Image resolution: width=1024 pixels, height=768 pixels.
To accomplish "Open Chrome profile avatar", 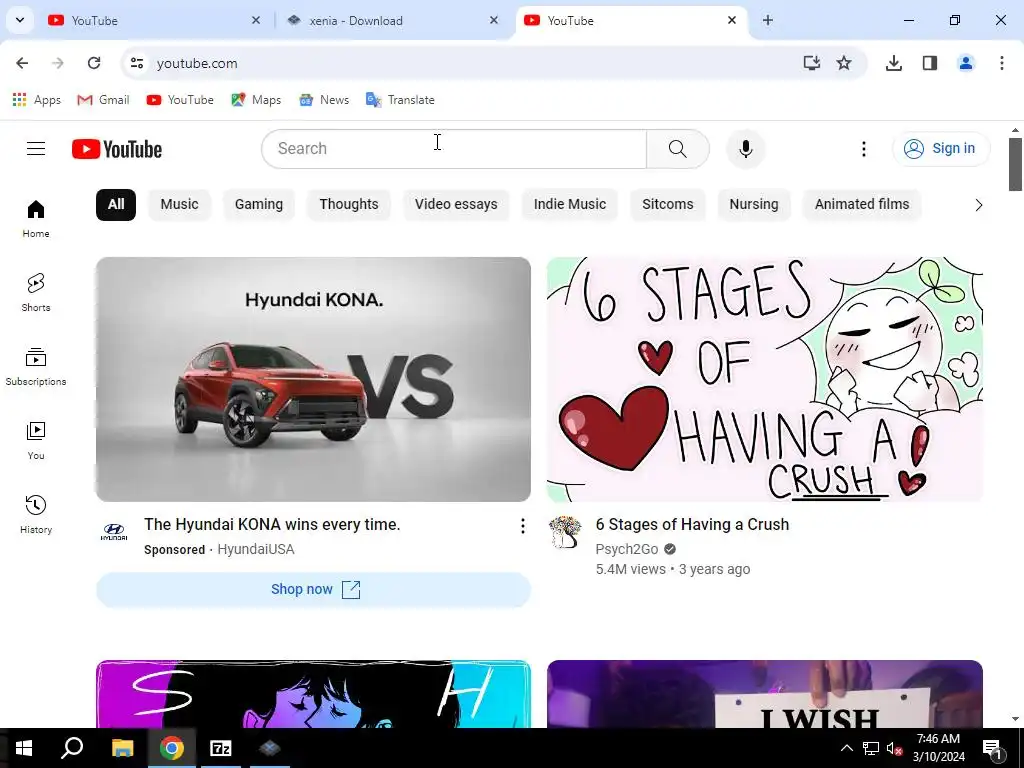I will pos(965,63).
